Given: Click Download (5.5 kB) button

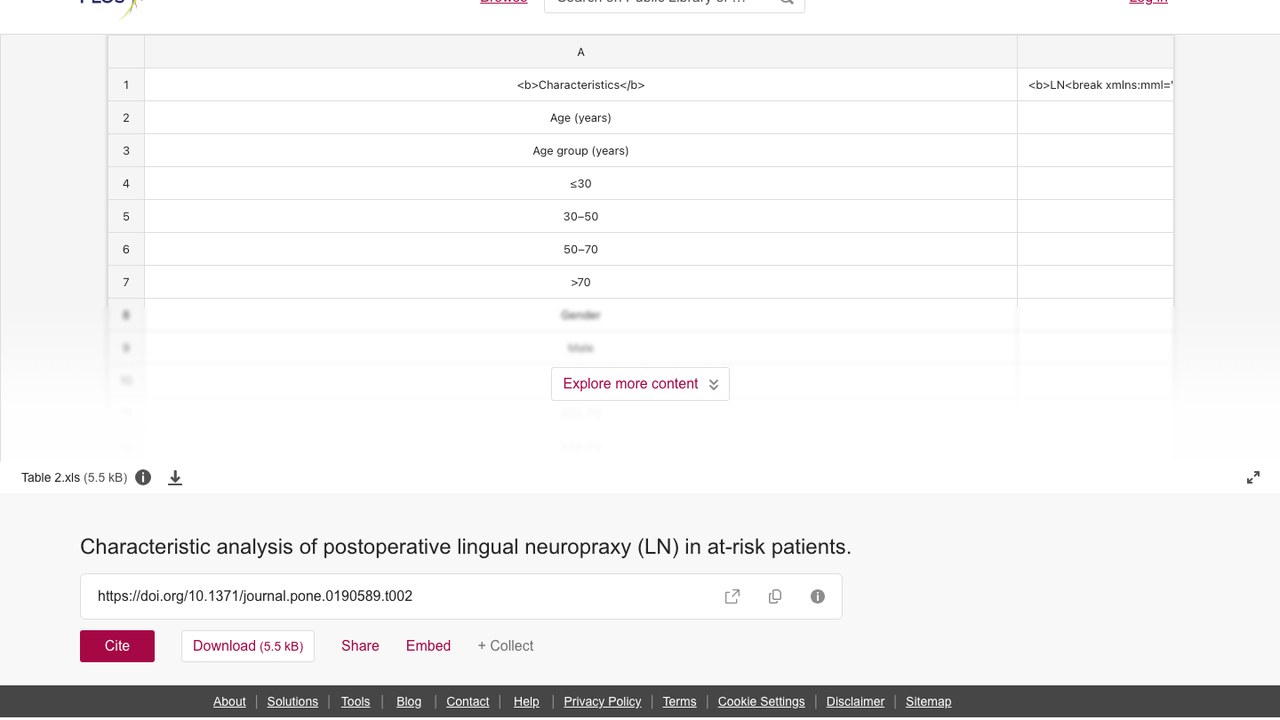Looking at the screenshot, I should [x=248, y=646].
